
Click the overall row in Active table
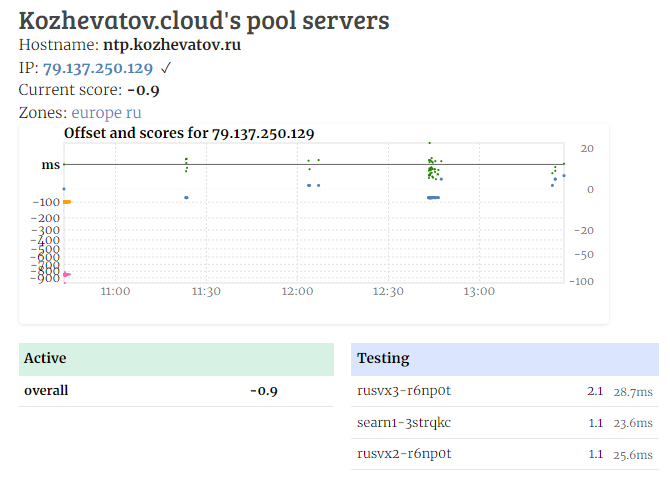click(x=176, y=391)
